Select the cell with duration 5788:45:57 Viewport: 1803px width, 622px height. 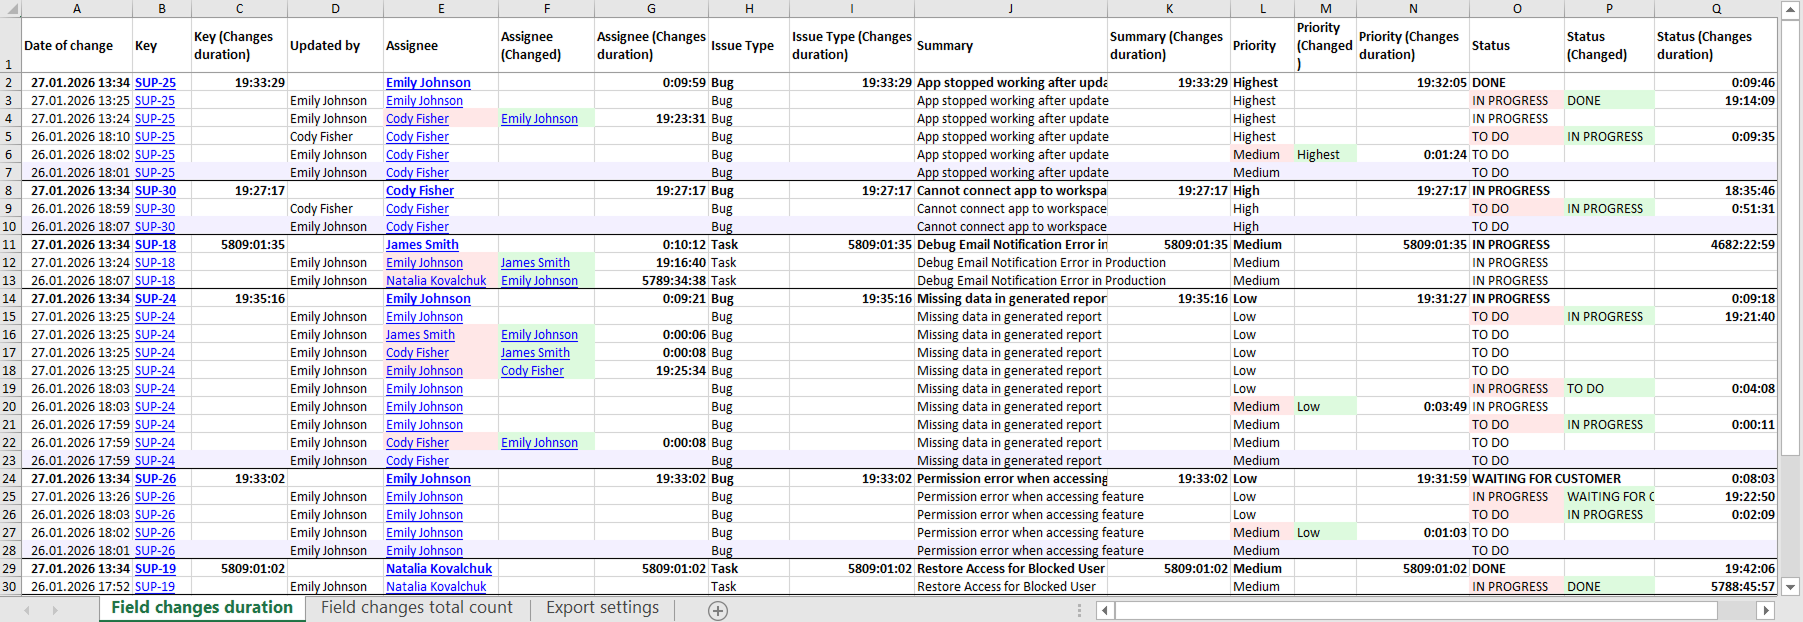tap(1716, 587)
